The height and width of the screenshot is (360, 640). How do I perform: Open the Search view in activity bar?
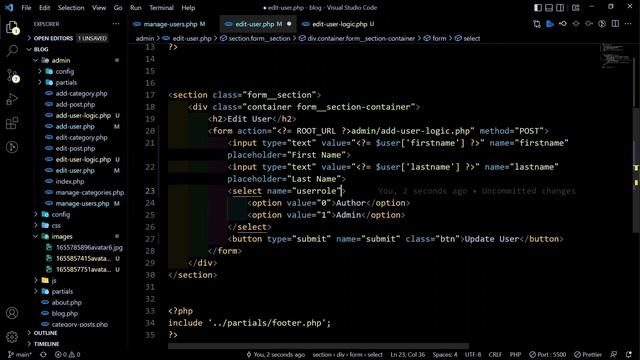12,51
